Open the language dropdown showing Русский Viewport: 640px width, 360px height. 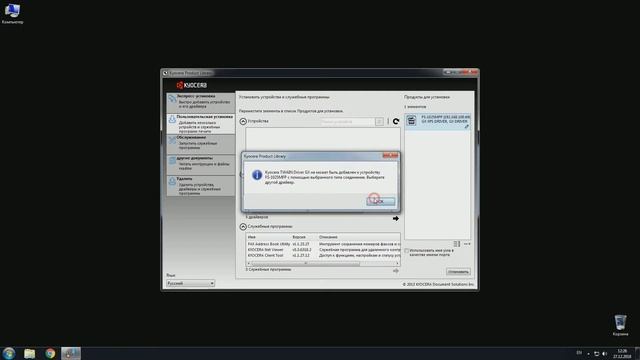190,283
